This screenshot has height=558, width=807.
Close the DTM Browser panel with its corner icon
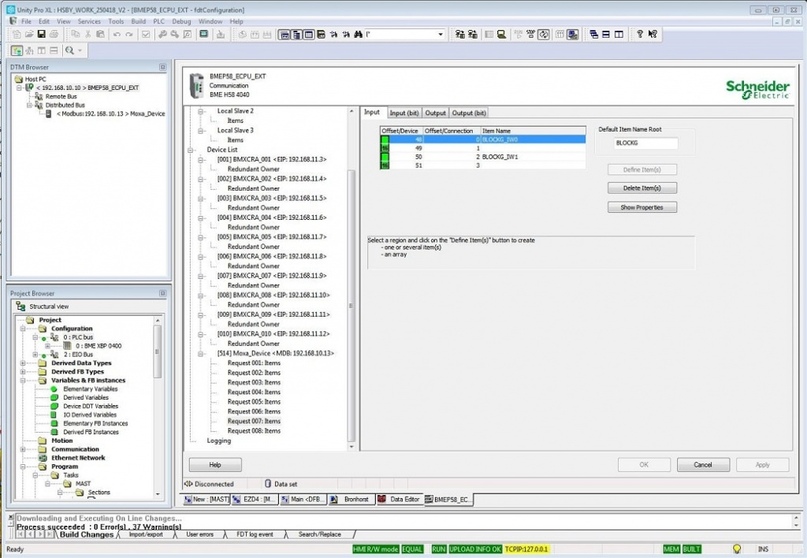[163, 67]
